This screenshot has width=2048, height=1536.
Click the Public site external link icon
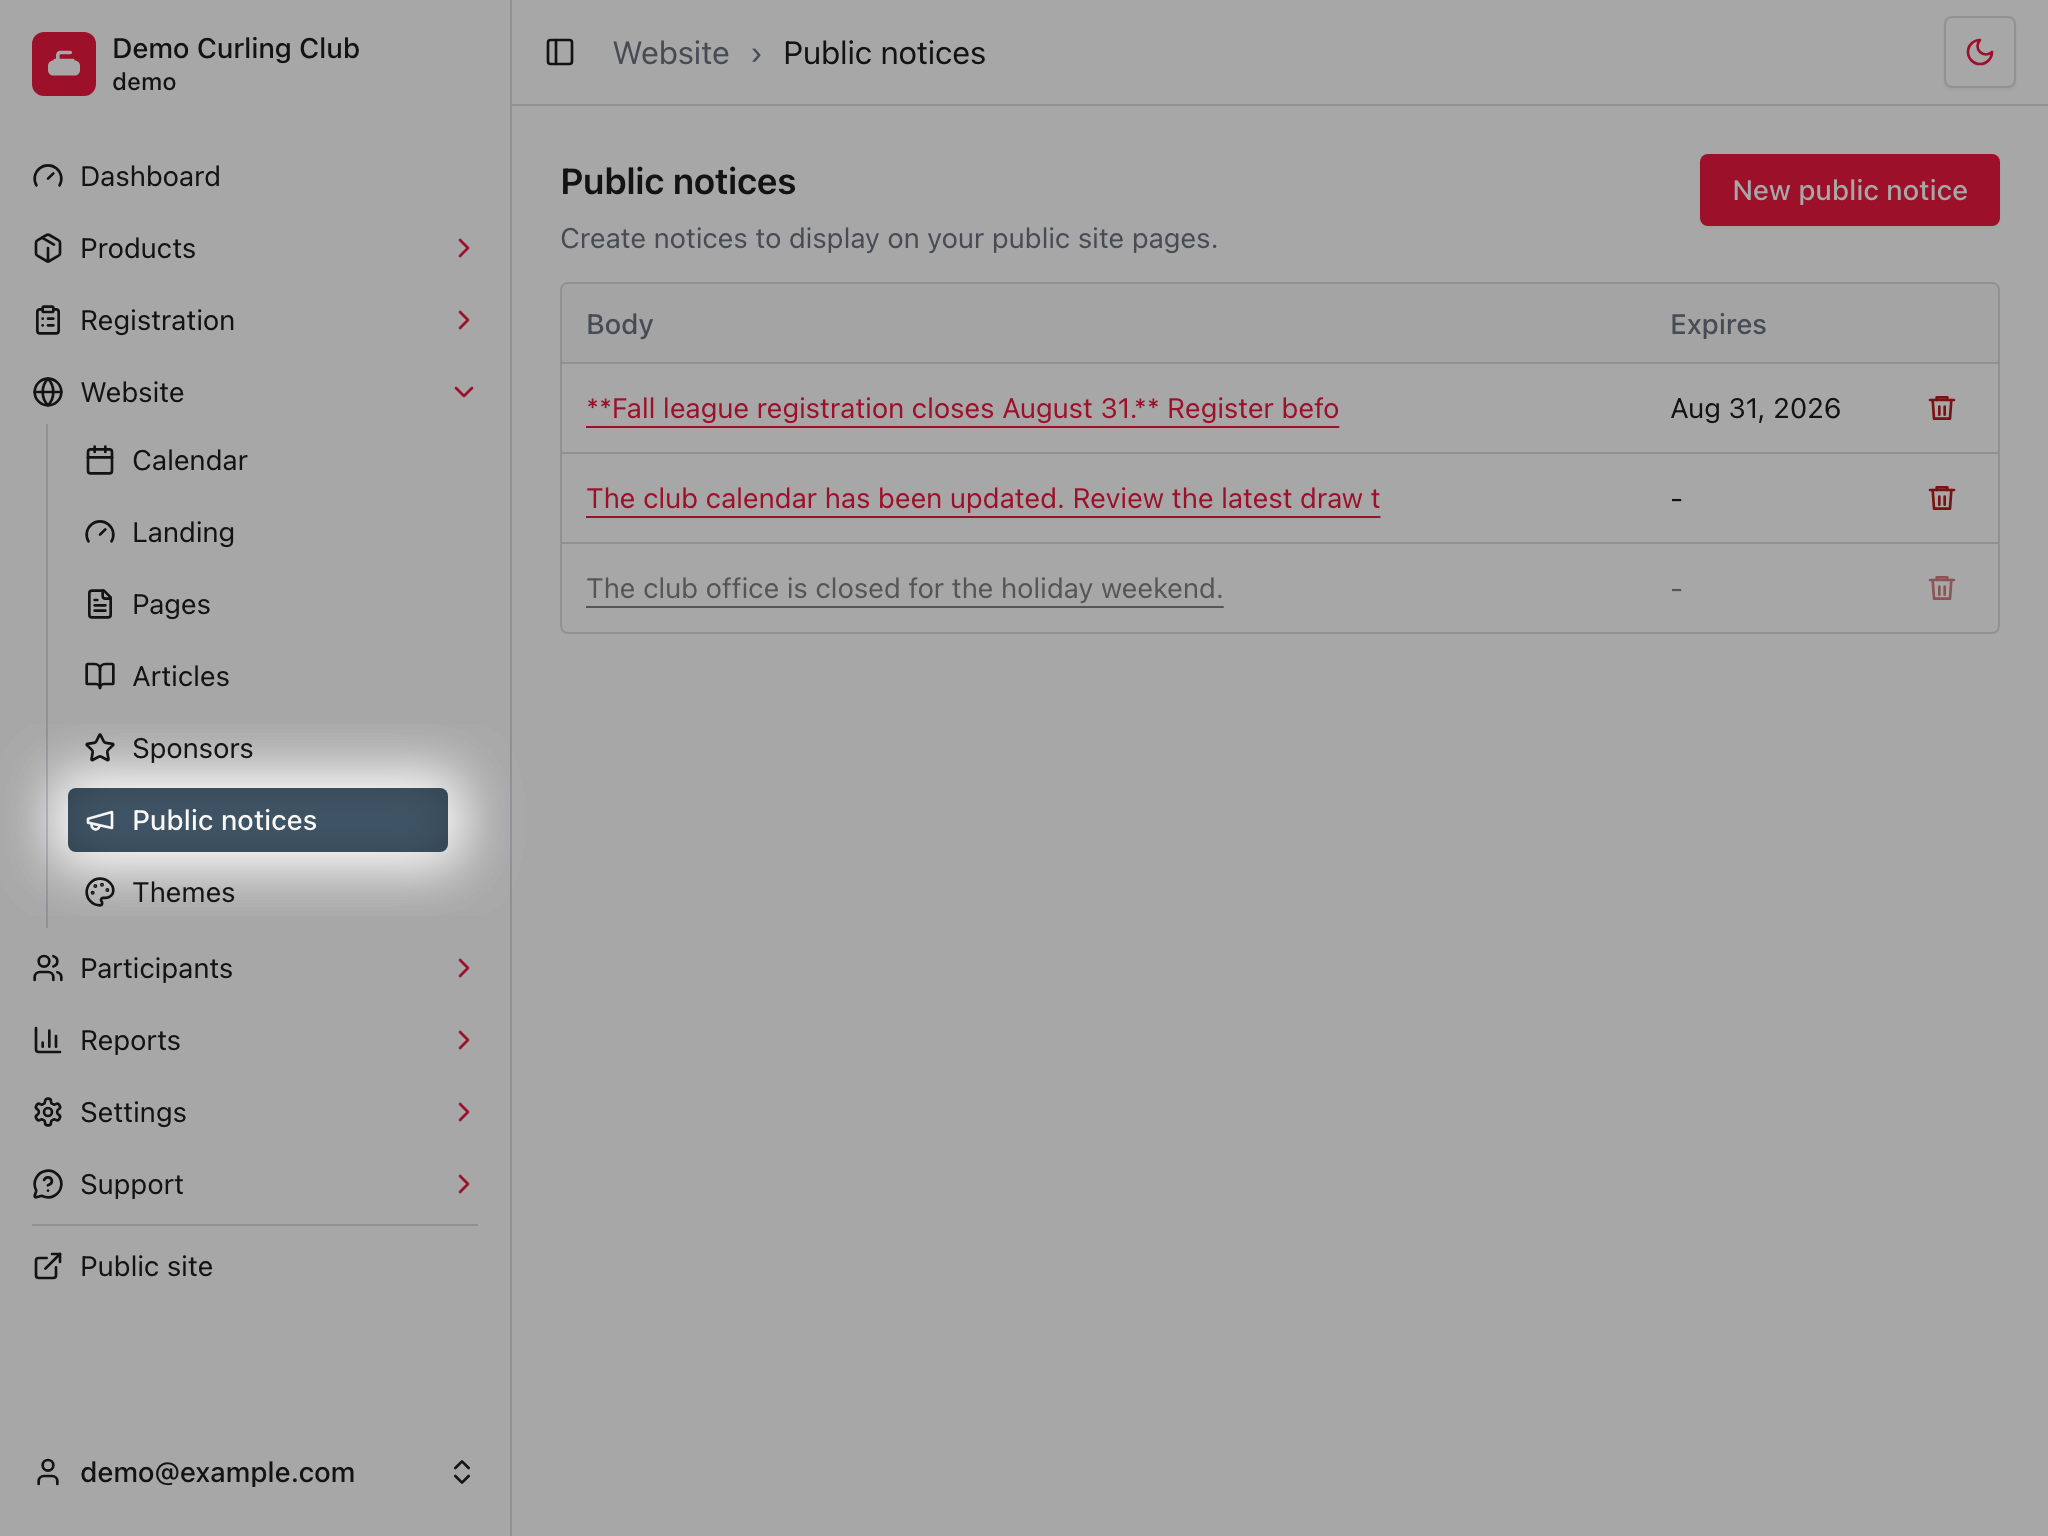tap(48, 1266)
